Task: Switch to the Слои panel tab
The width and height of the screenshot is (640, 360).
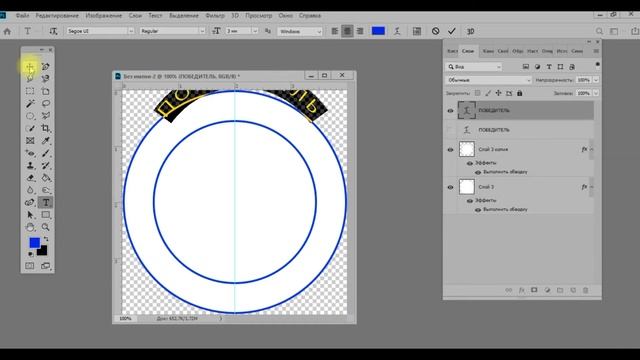Action: point(468,51)
